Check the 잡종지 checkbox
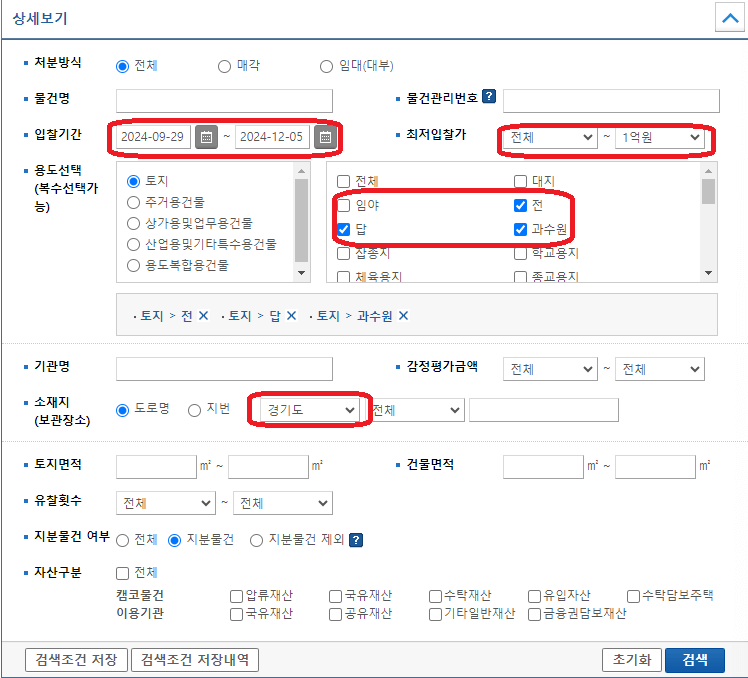This screenshot has width=748, height=678. coord(343,253)
